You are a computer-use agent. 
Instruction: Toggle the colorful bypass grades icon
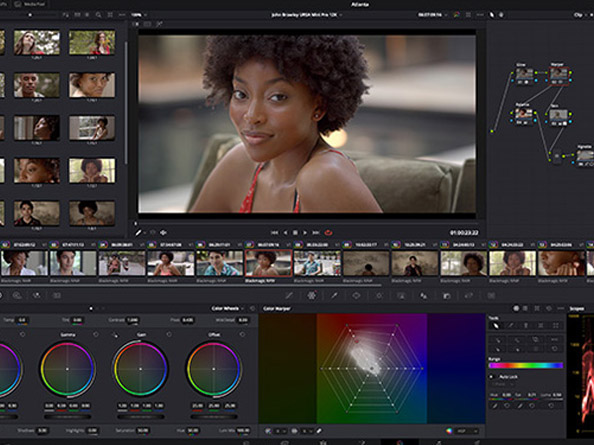pos(457,15)
